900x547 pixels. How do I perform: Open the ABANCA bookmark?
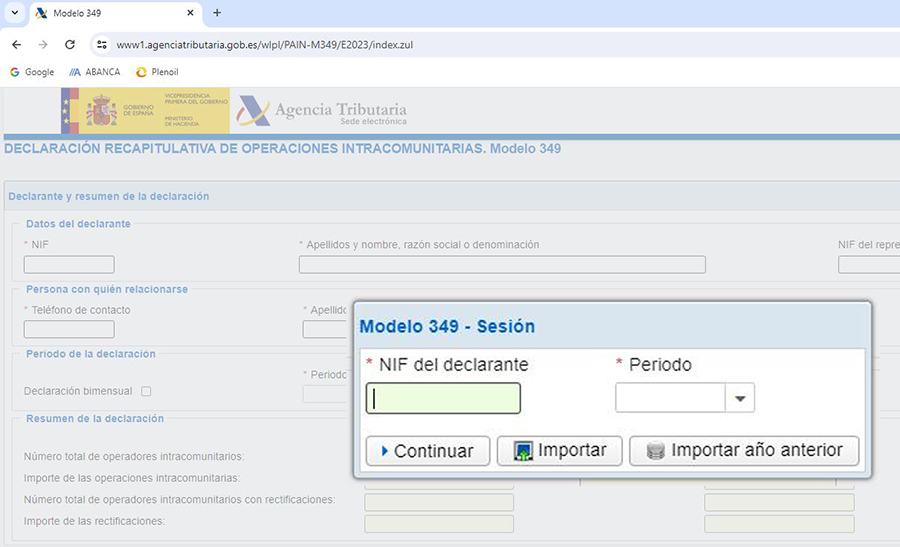(x=95, y=72)
